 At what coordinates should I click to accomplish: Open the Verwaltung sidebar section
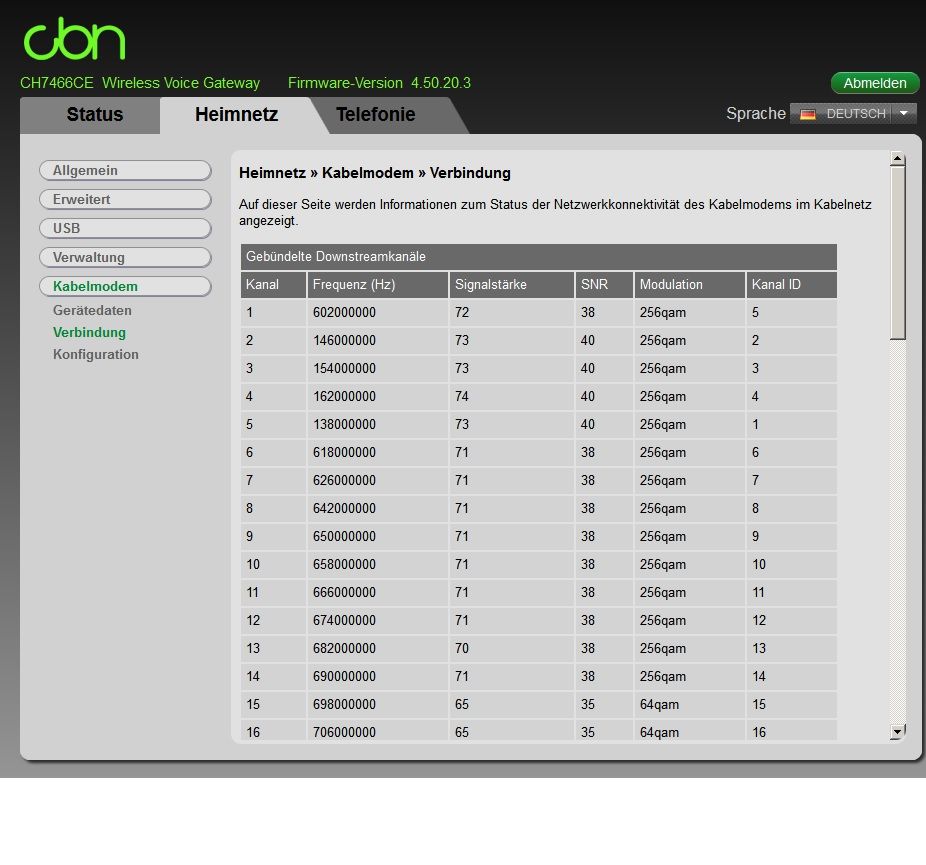pyautogui.click(x=125, y=257)
